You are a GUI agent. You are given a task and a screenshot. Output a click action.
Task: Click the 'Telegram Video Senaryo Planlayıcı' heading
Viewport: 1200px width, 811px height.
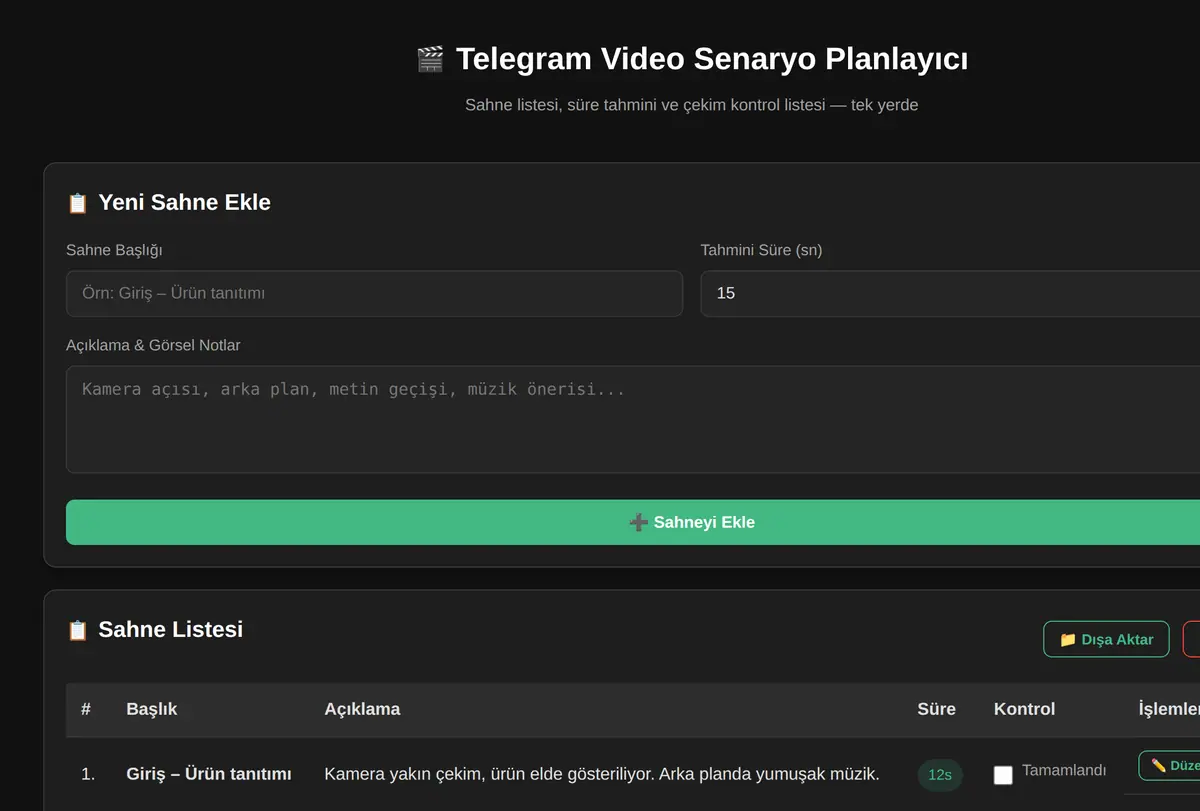pyautogui.click(x=712, y=59)
